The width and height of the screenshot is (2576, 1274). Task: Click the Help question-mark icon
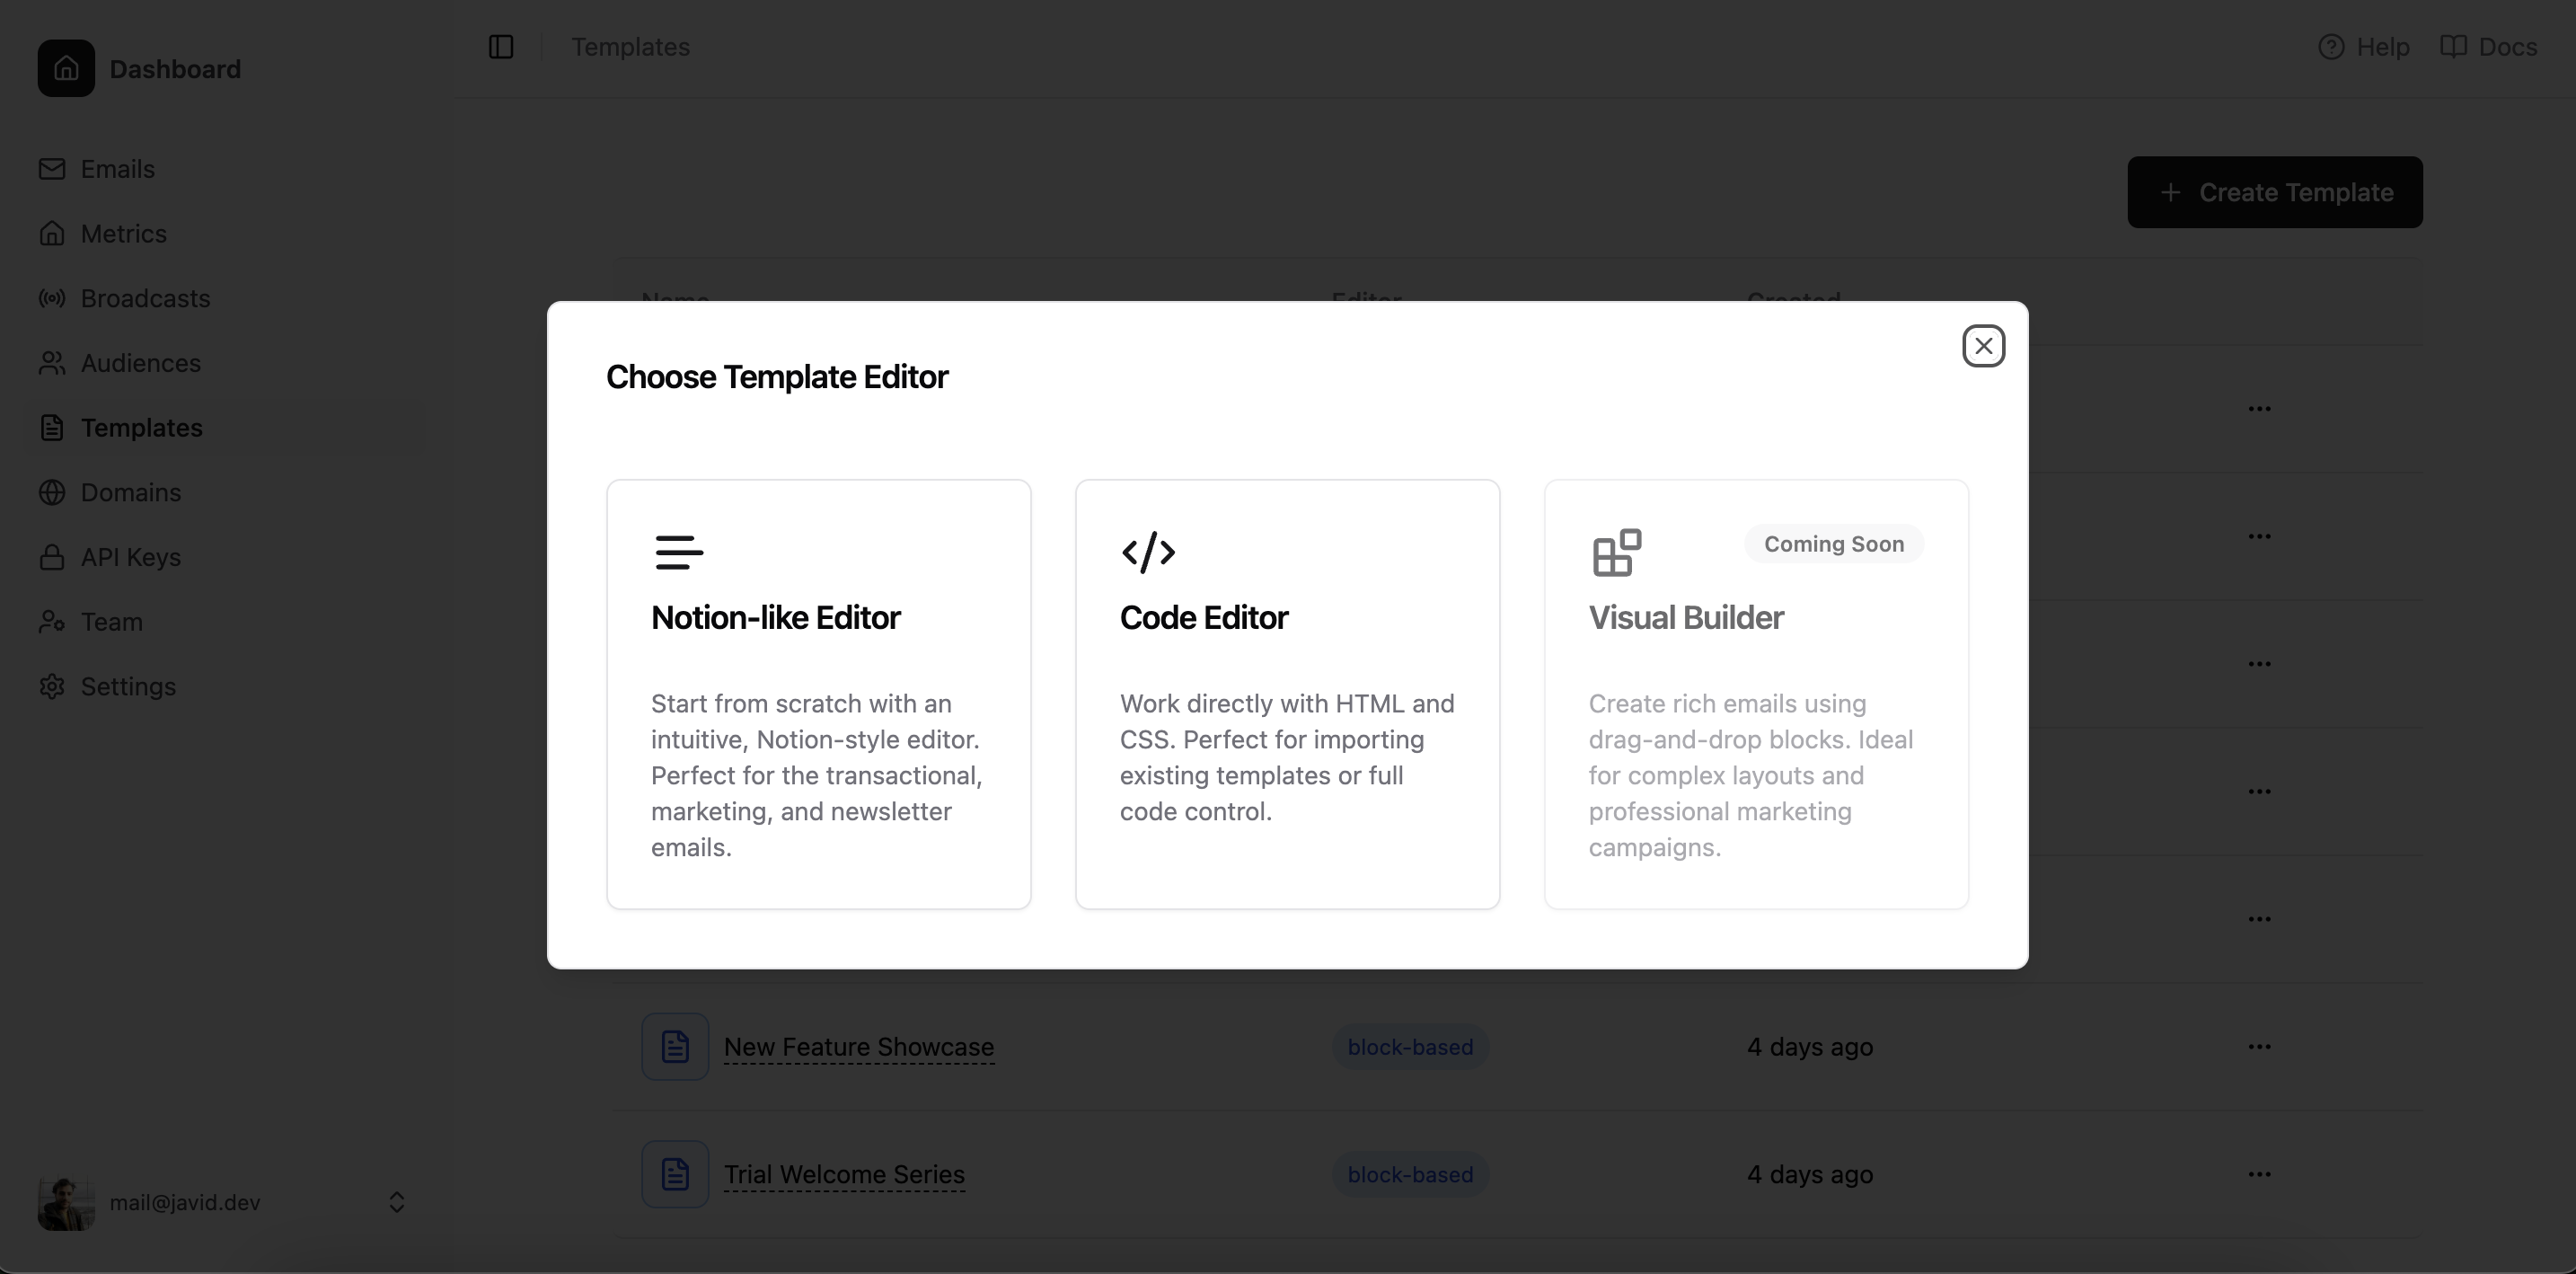point(2331,47)
